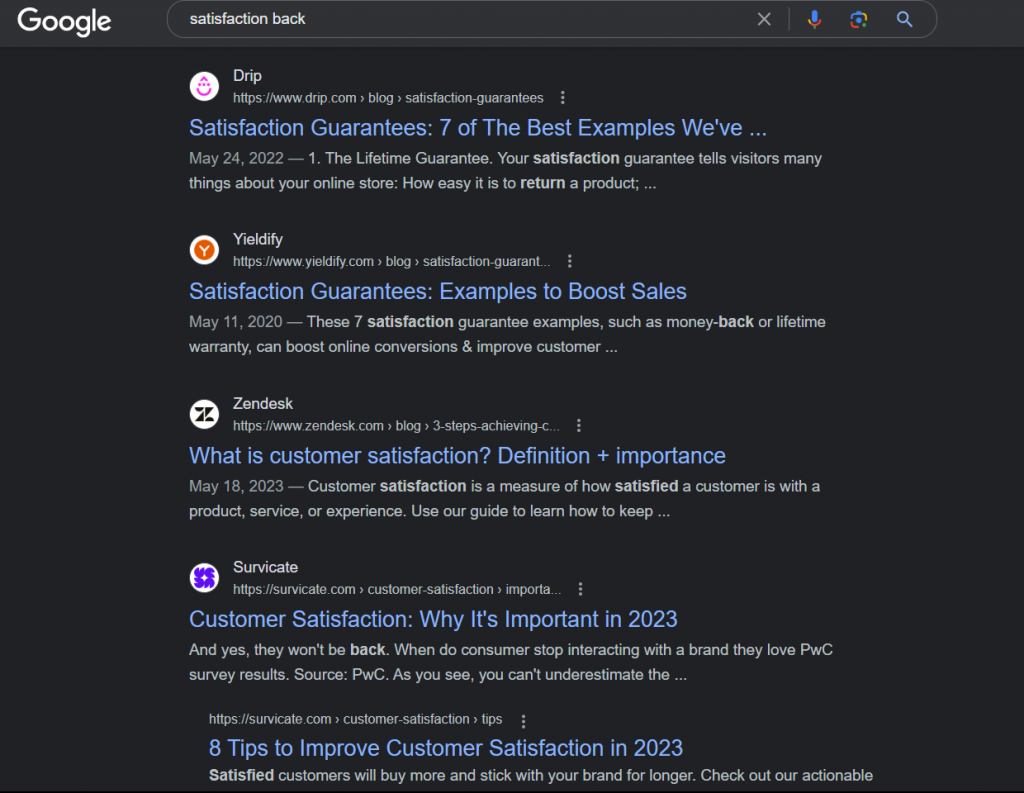Image resolution: width=1024 pixels, height=793 pixels.
Task: Click the 'May 18, 2023' result date
Action: pyautogui.click(x=236, y=487)
